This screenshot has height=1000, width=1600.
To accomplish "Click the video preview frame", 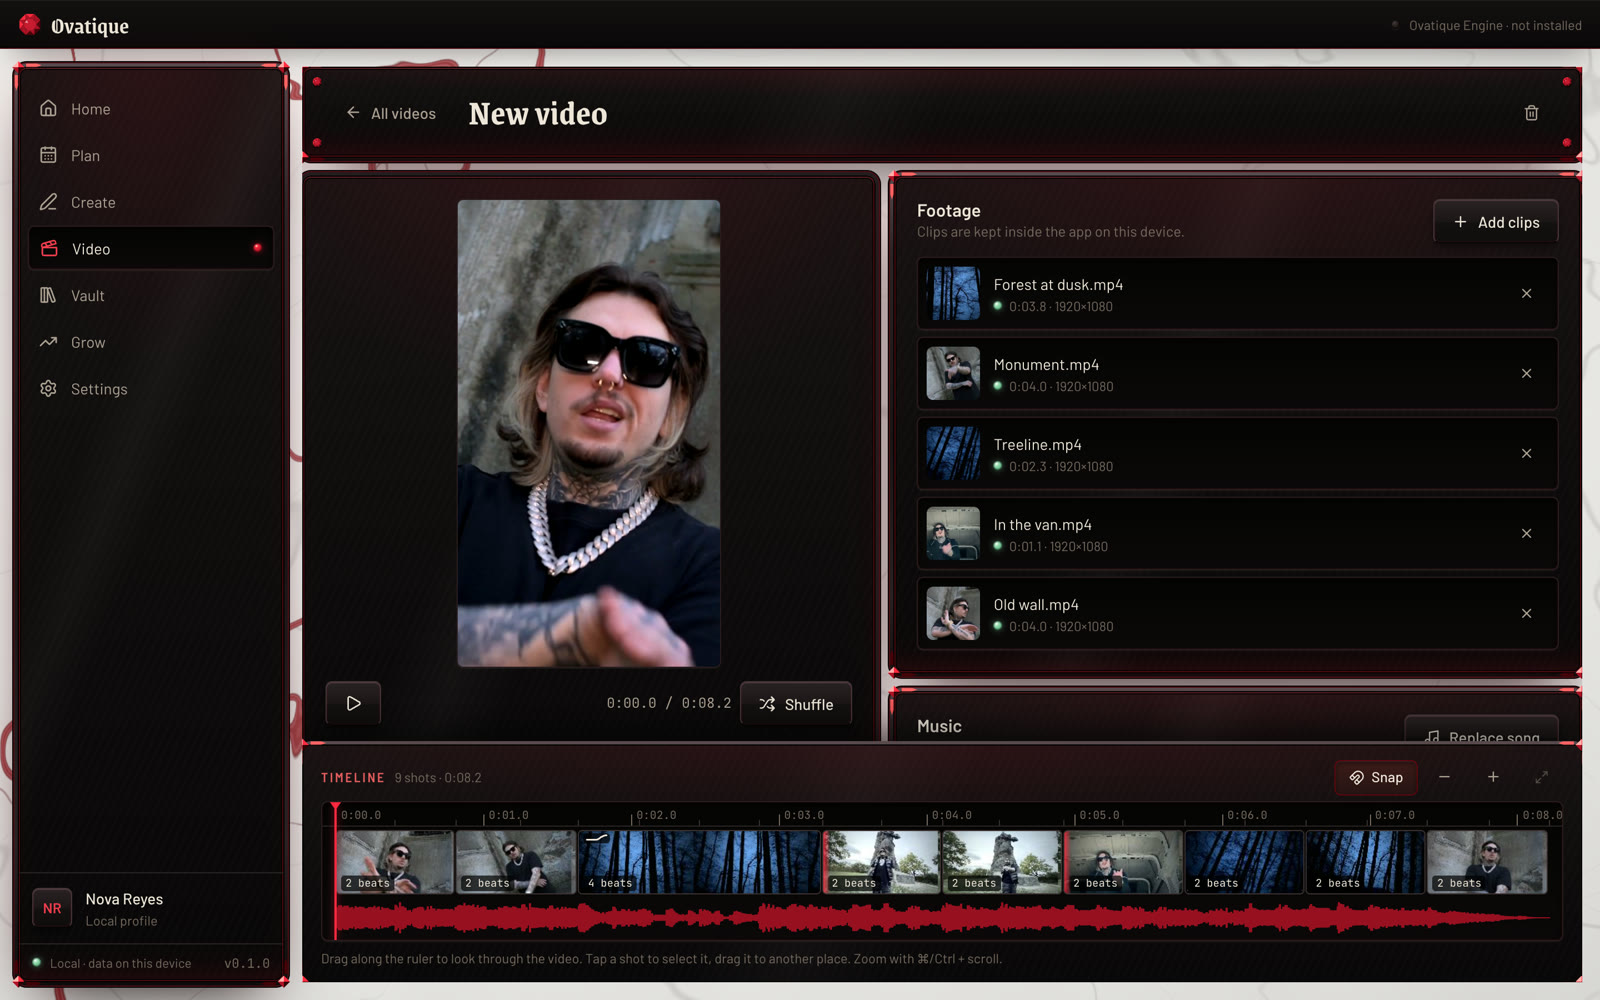I will coord(589,433).
